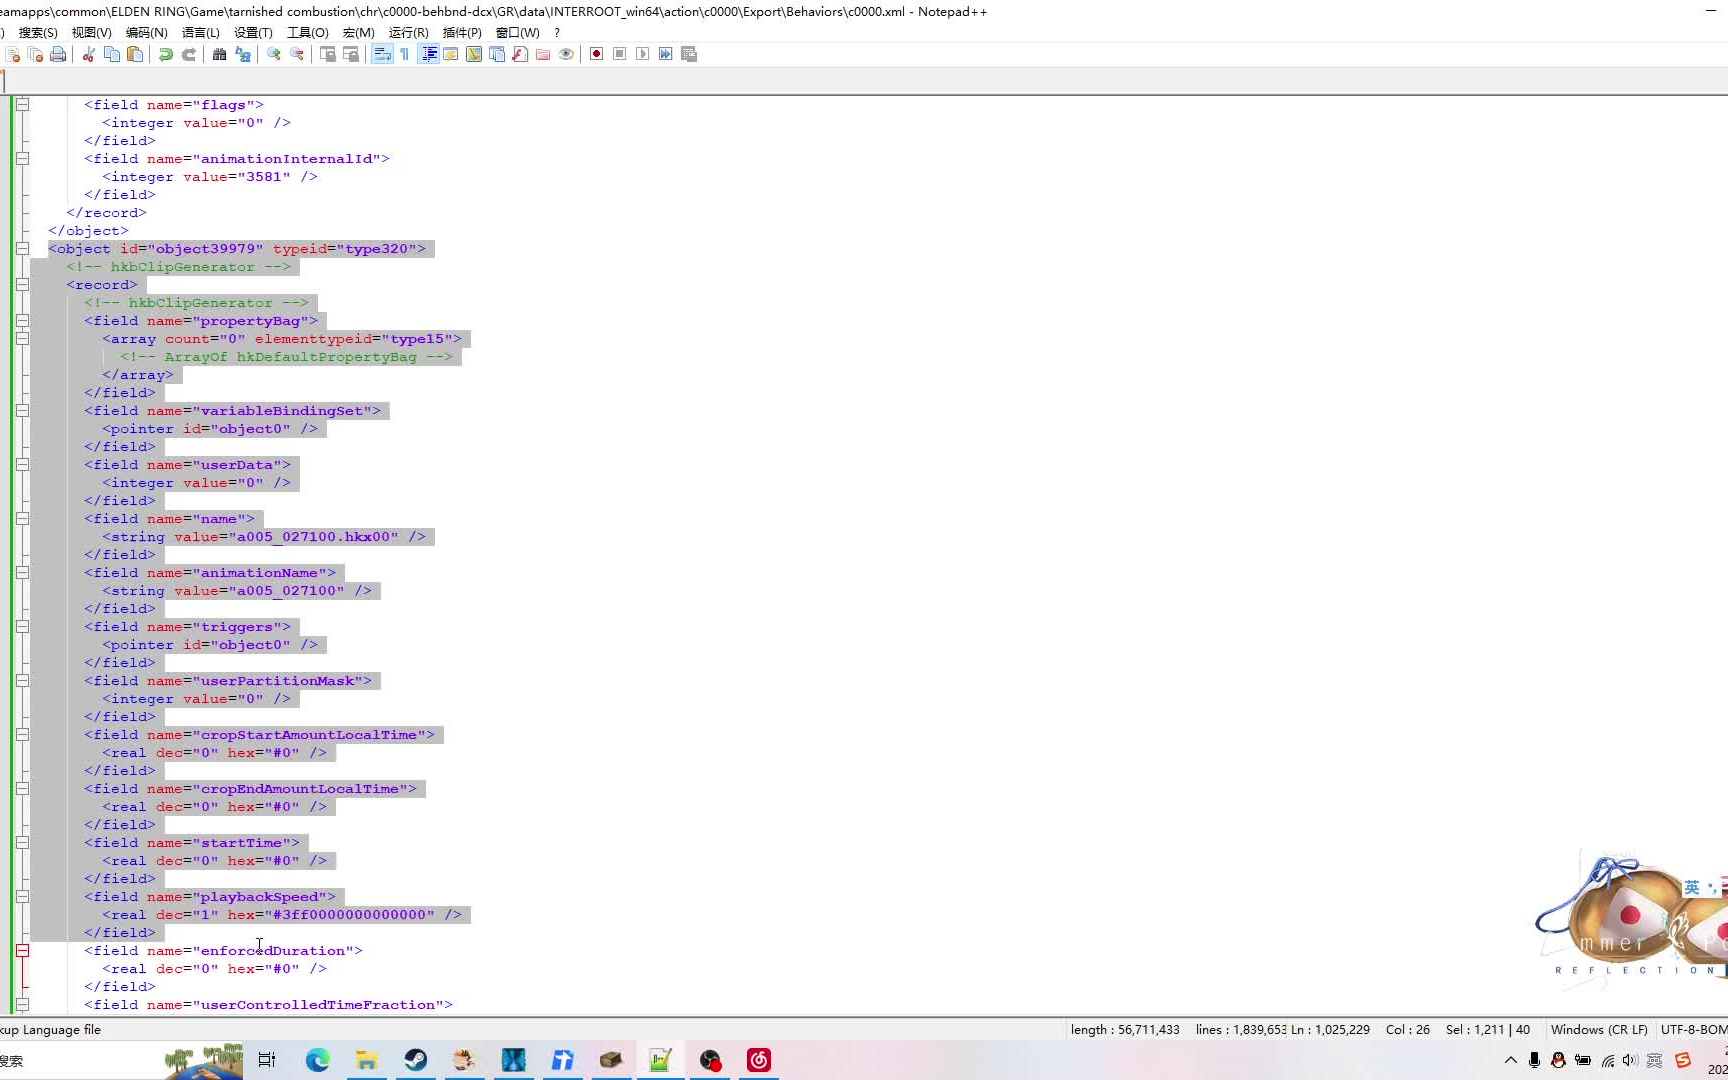Toggle the Show Indent Guide button
This screenshot has height=1080, width=1728.
tap(428, 54)
